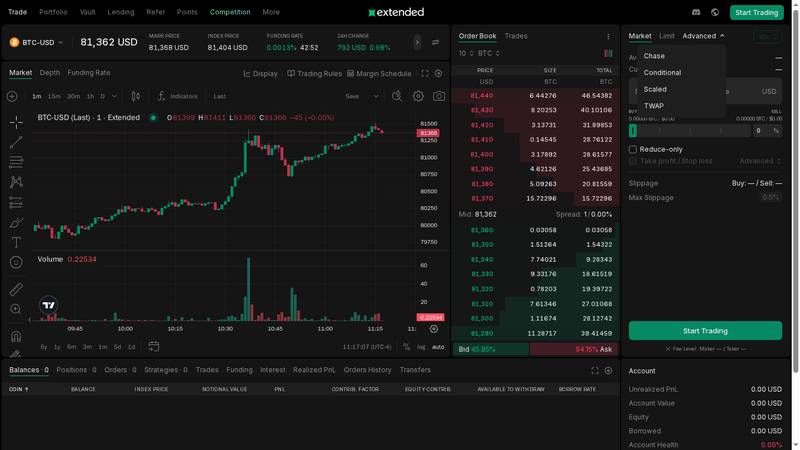Open the Indicators function button
Screen dimensions: 800x450
tap(177, 96)
